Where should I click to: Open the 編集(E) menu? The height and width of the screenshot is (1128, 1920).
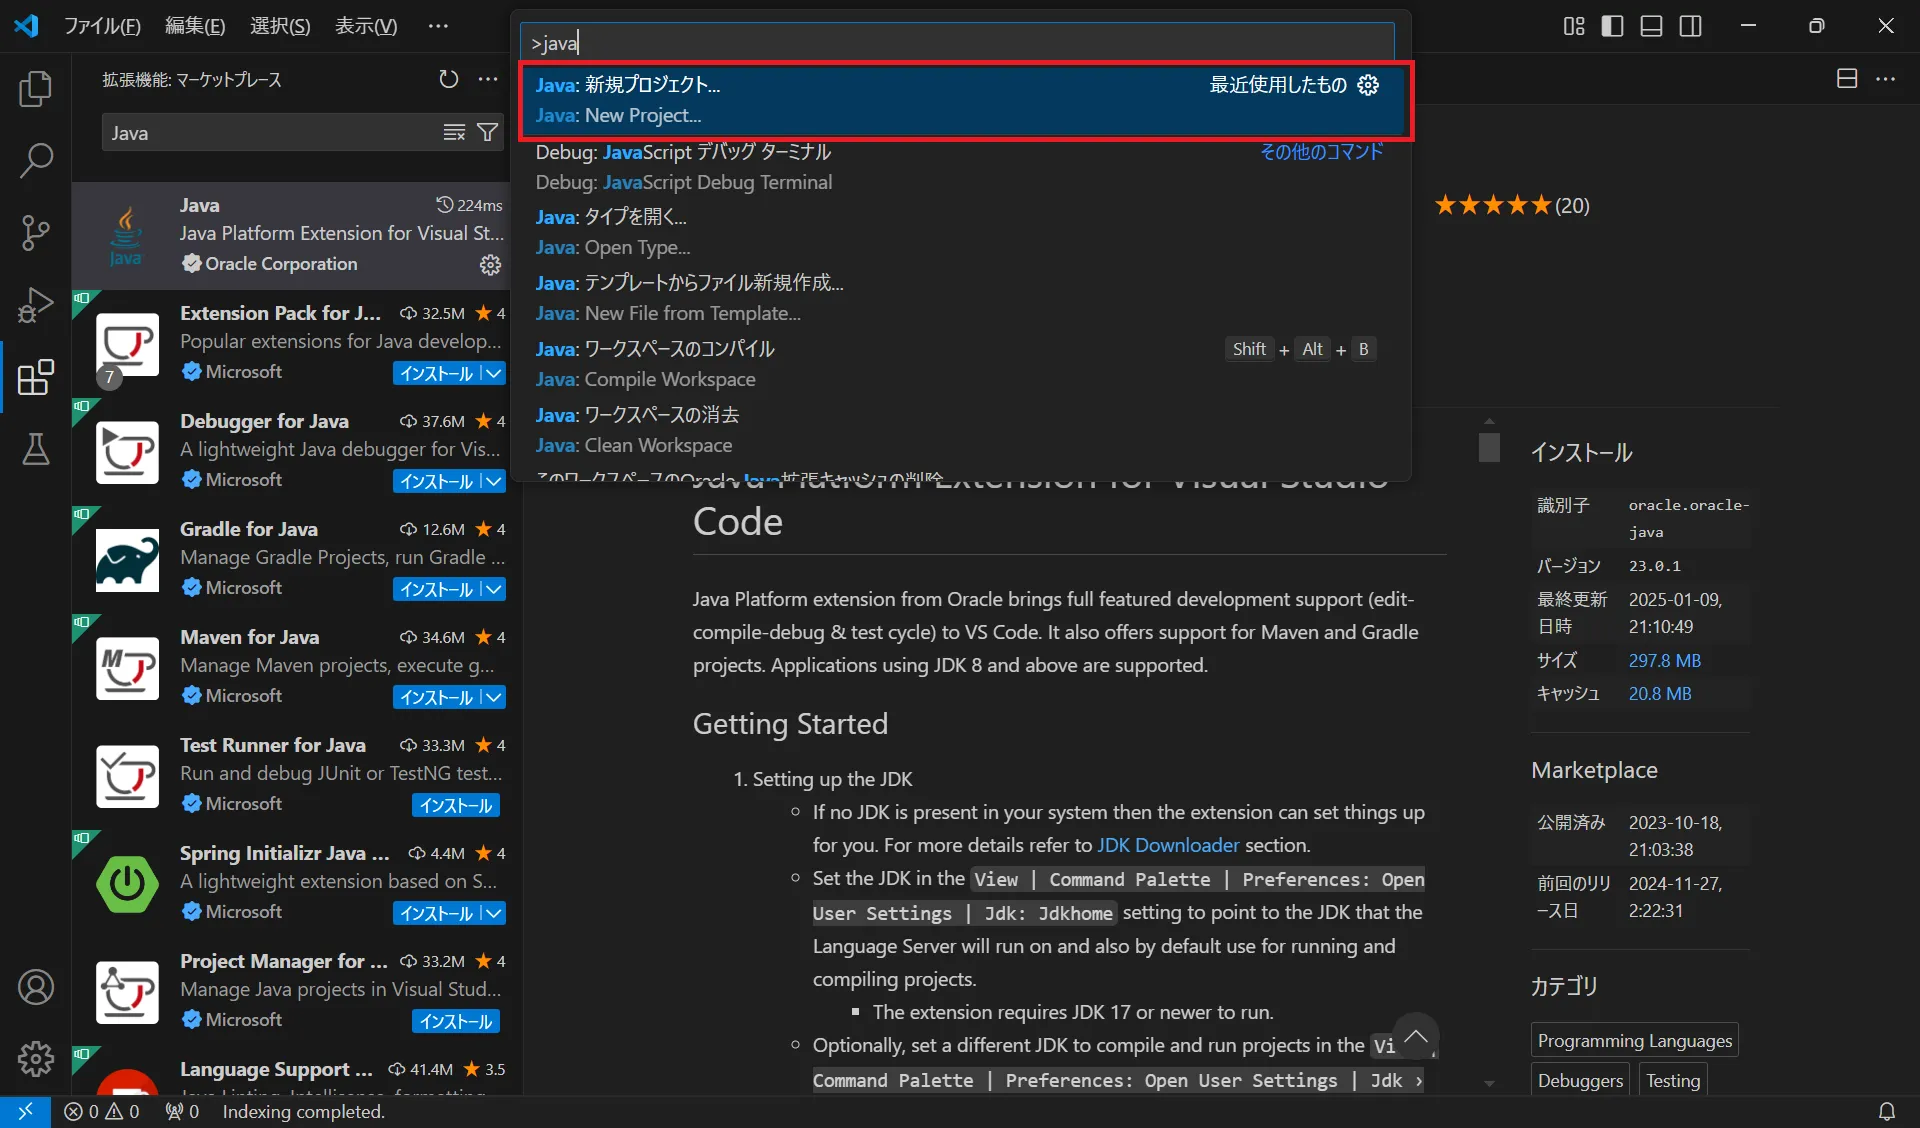pos(195,26)
